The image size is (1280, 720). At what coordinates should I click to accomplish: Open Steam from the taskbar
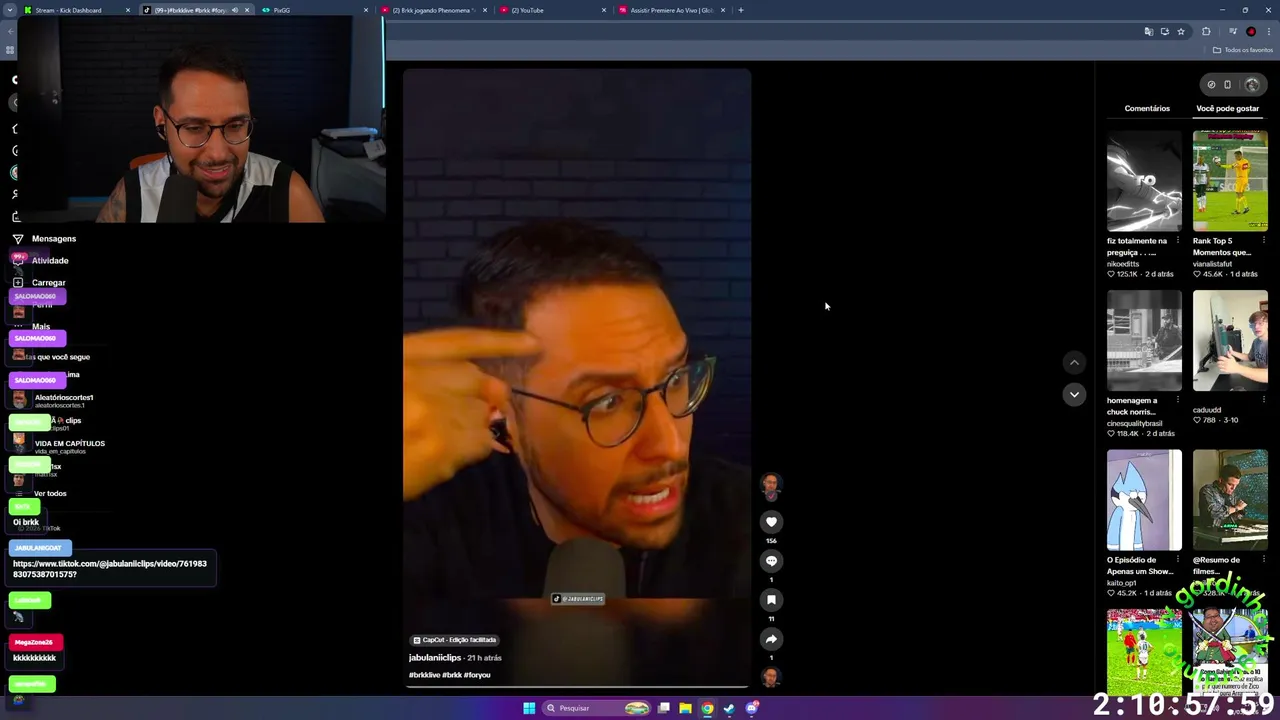[x=729, y=708]
